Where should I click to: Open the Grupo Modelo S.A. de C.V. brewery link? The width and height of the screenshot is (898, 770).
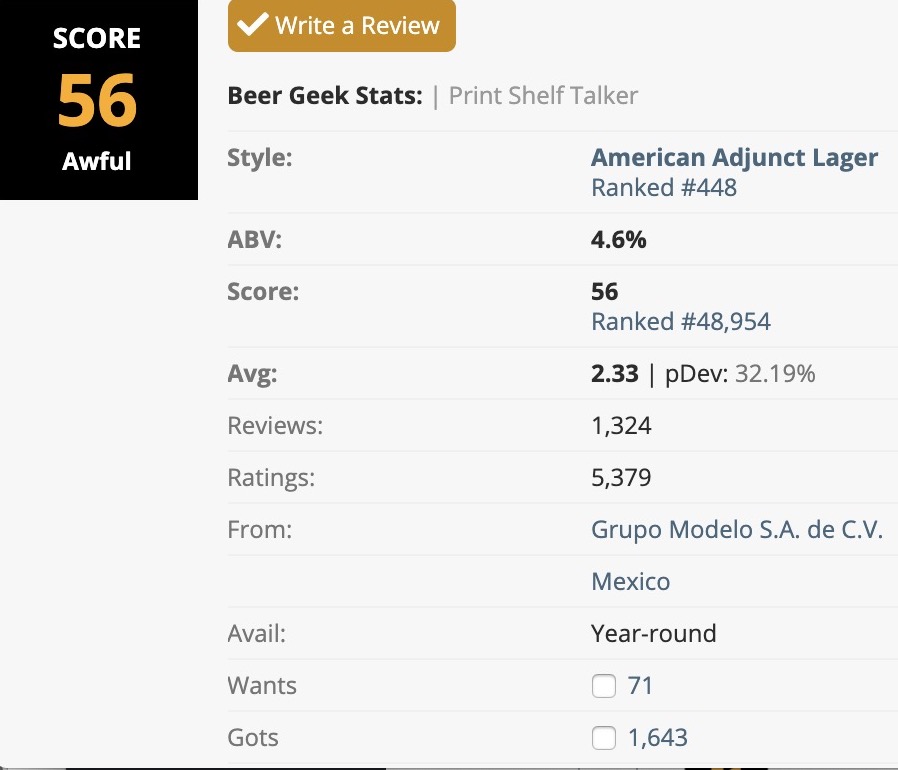737,529
